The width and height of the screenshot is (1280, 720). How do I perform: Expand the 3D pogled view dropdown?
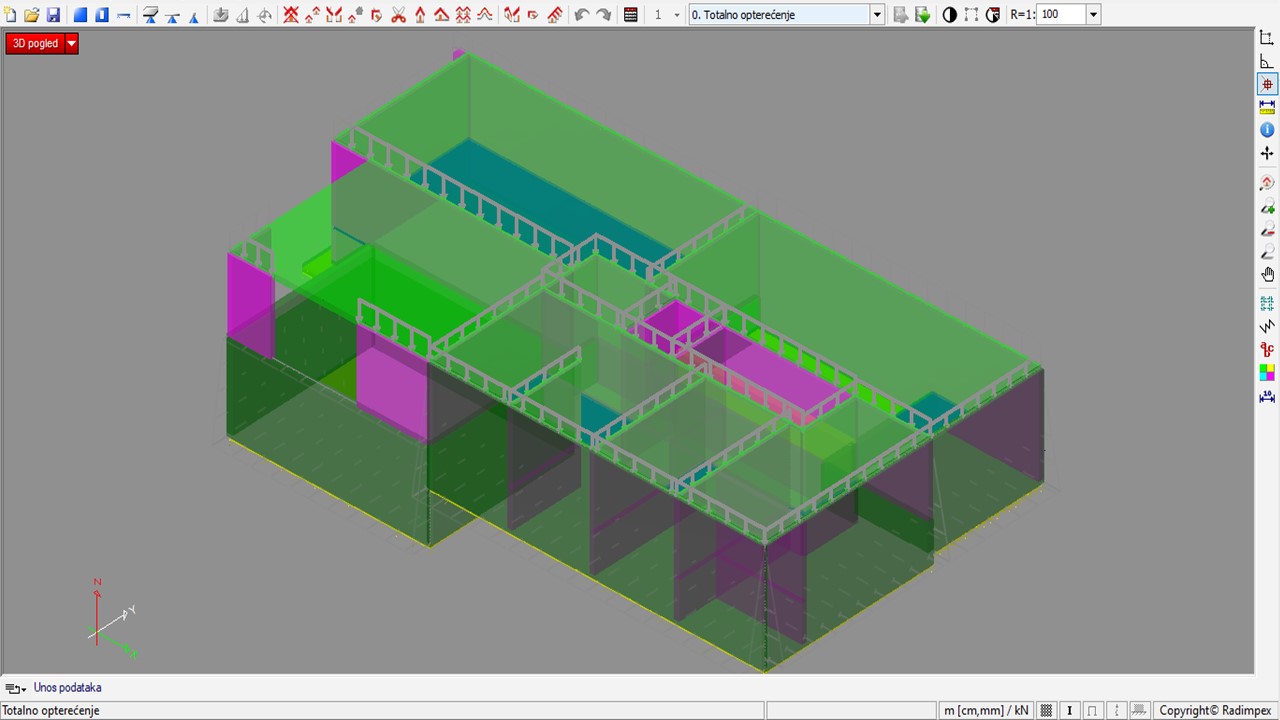coord(71,44)
